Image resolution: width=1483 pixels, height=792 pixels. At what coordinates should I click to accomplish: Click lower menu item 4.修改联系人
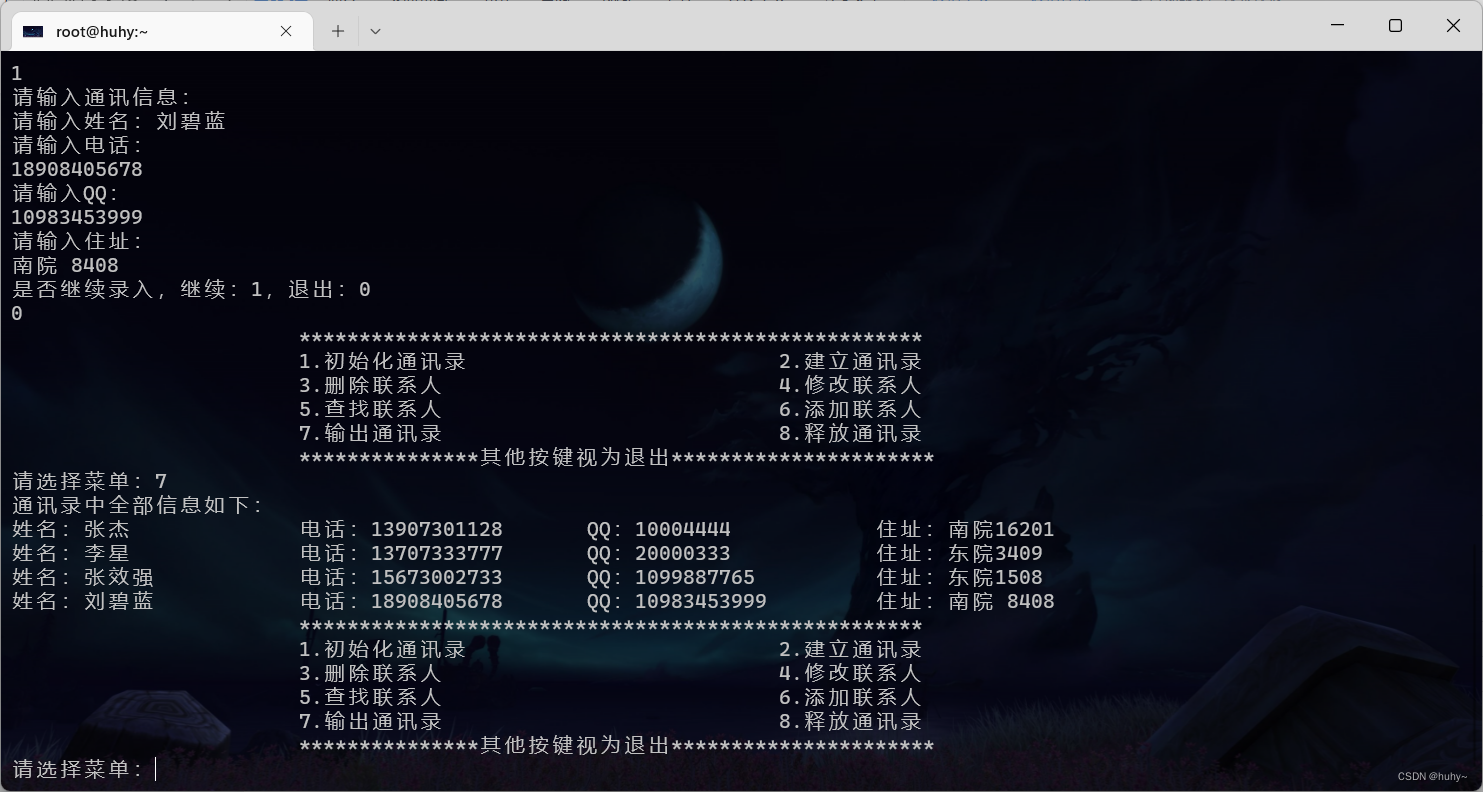(850, 673)
